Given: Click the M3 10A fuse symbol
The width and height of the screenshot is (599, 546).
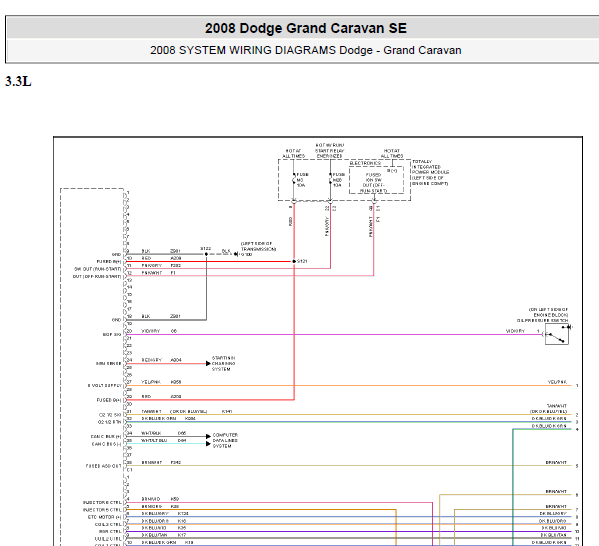Looking at the screenshot, I should [294, 180].
